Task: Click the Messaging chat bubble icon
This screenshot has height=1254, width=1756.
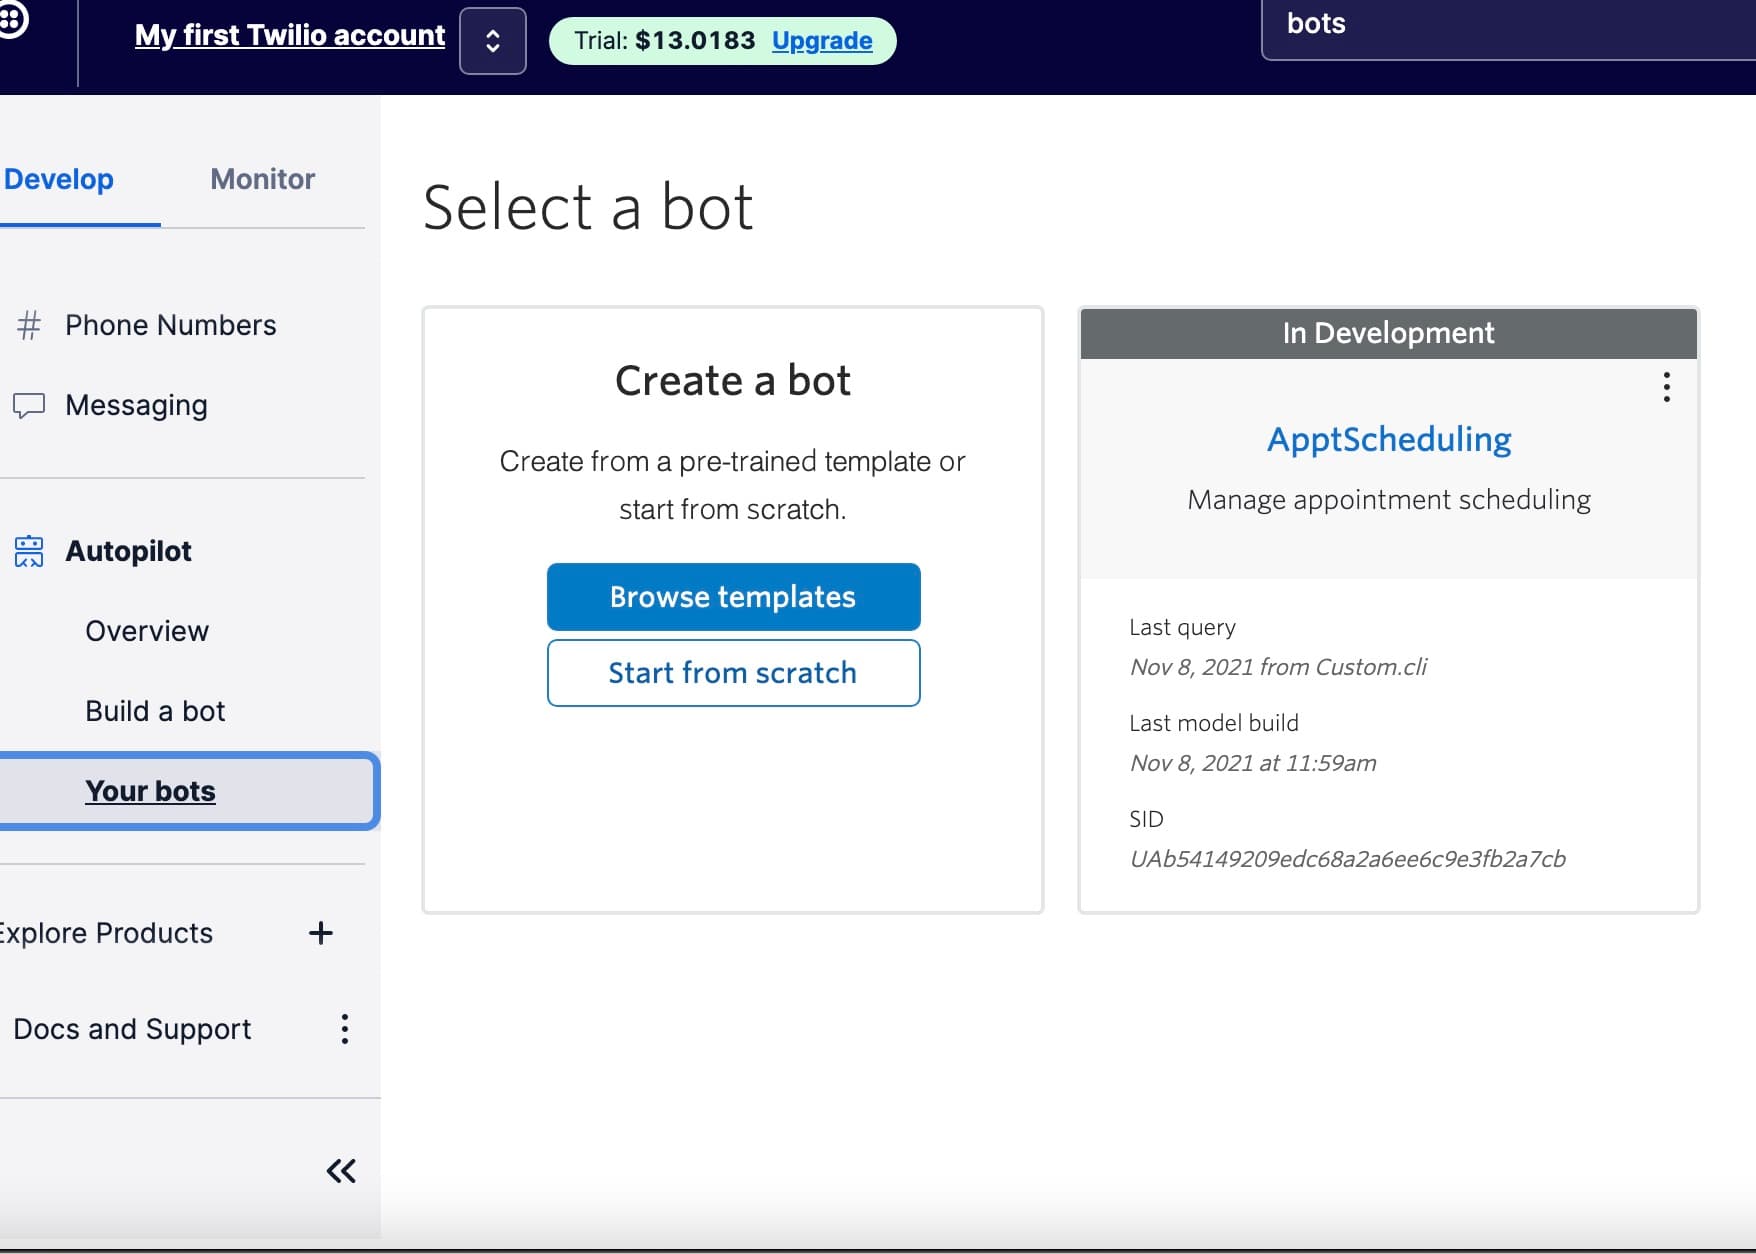Action: (x=29, y=405)
